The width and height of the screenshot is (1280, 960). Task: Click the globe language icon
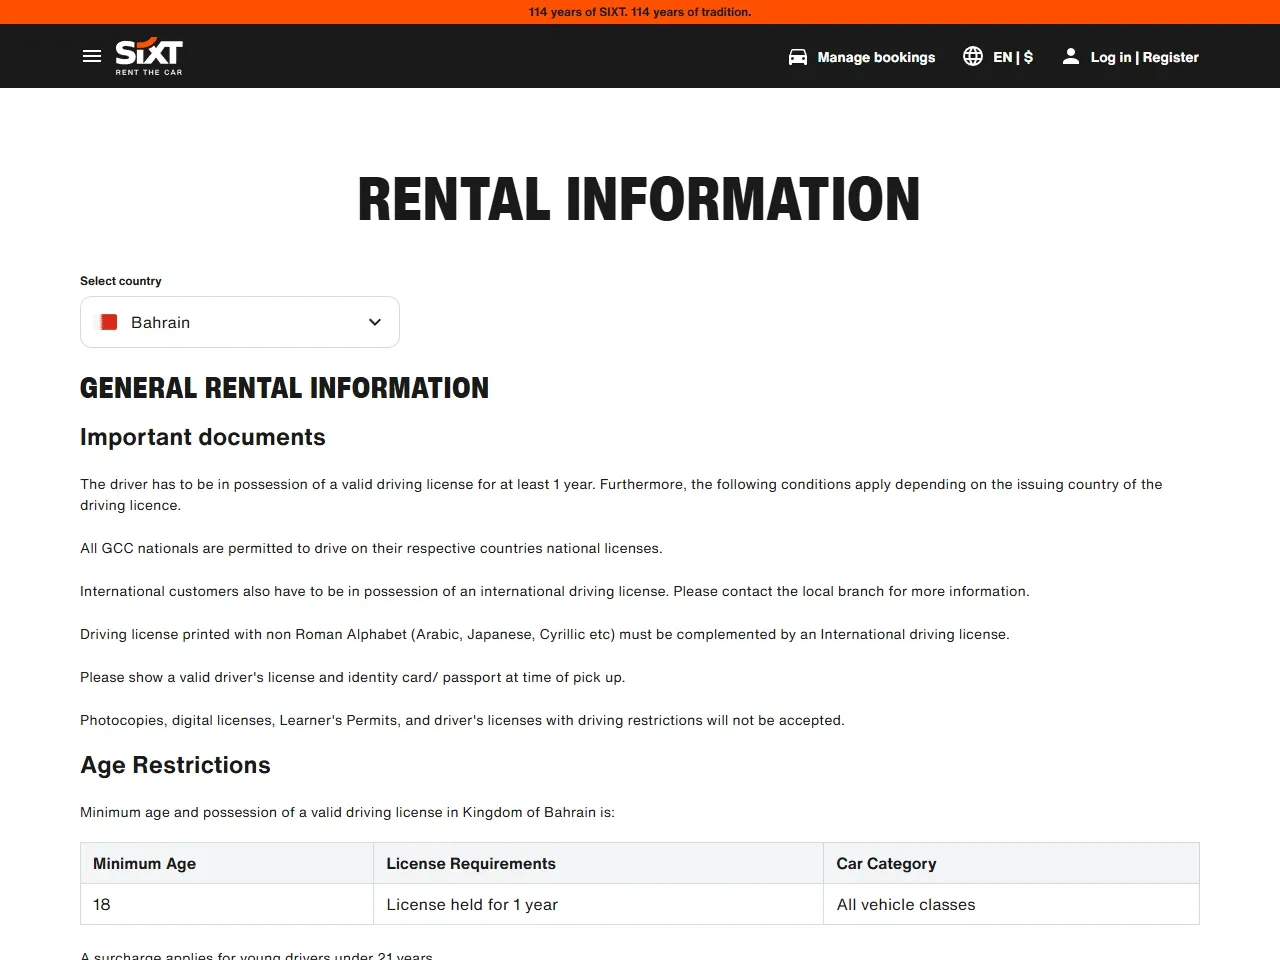[973, 56]
